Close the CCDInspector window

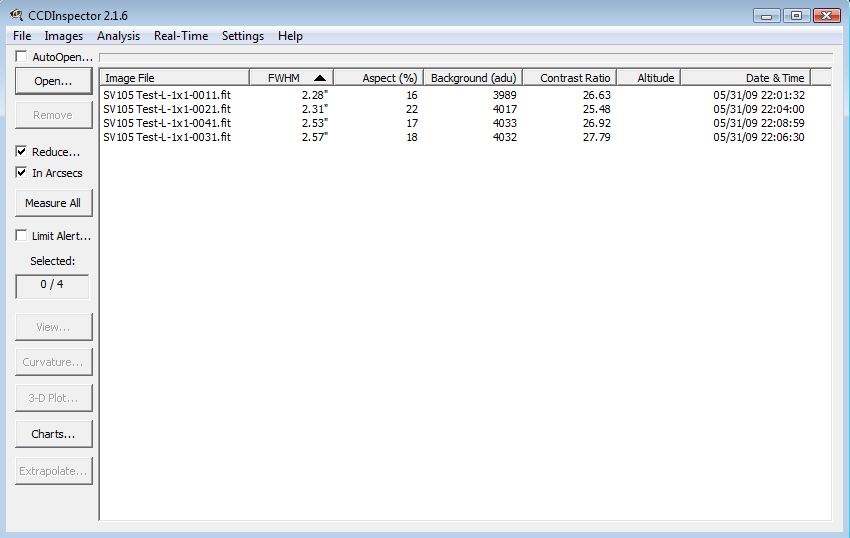827,16
